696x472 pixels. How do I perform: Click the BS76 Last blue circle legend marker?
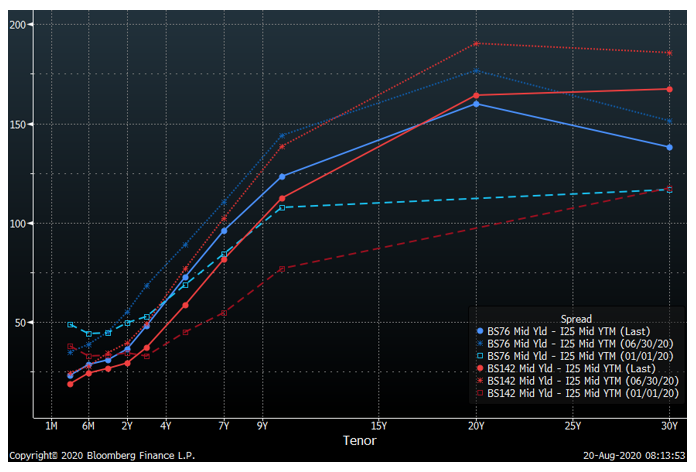click(481, 331)
